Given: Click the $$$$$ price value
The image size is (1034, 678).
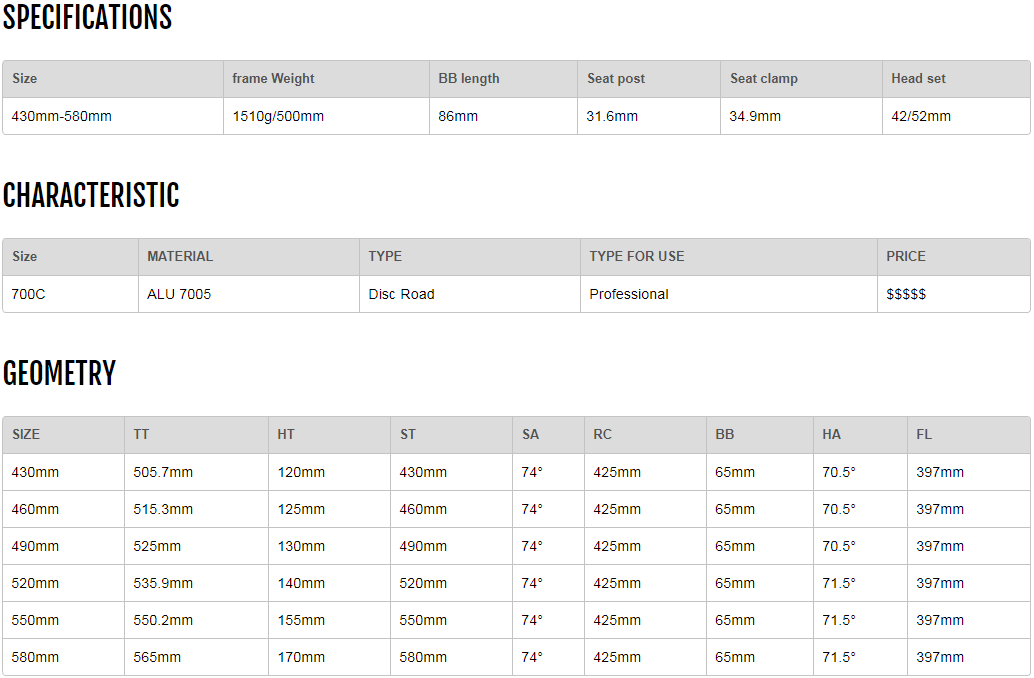Looking at the screenshot, I should [906, 294].
